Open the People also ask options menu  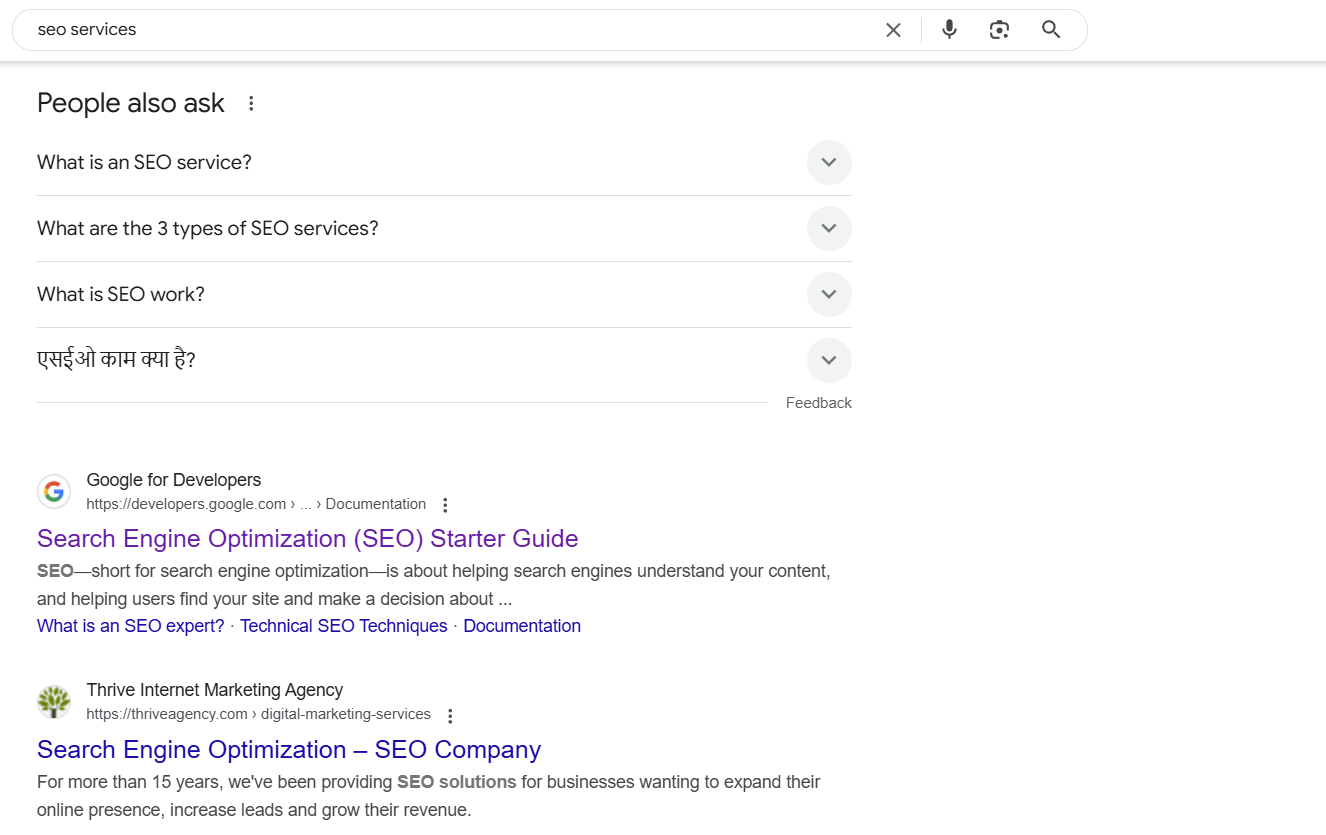pyautogui.click(x=251, y=103)
